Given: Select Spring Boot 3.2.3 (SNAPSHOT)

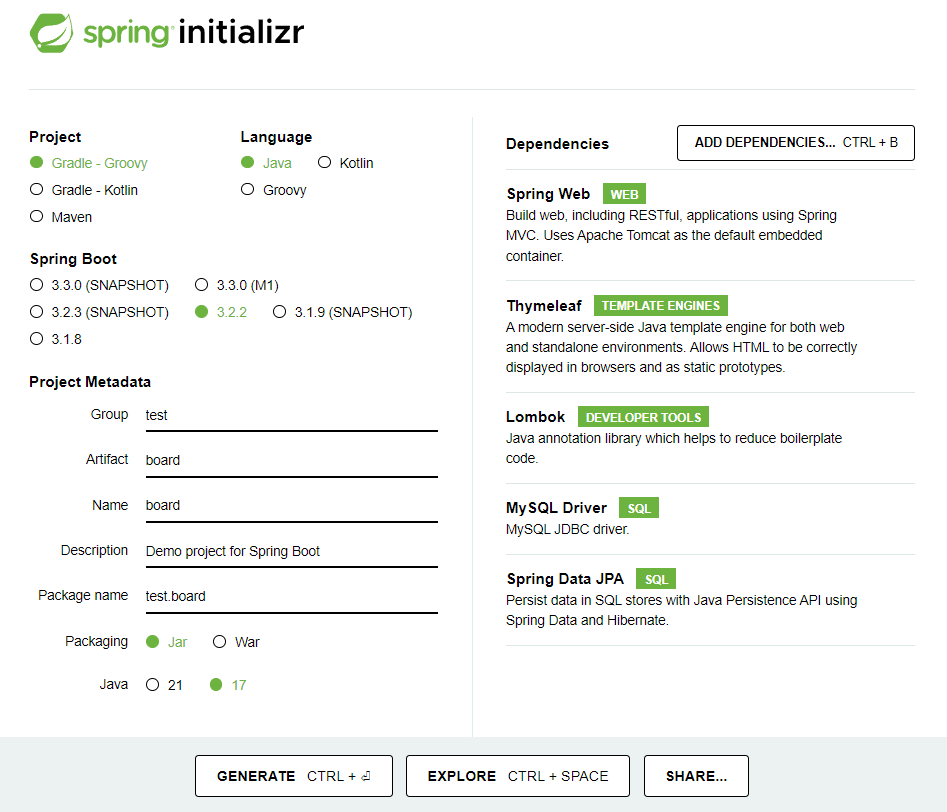Looking at the screenshot, I should coord(100,312).
